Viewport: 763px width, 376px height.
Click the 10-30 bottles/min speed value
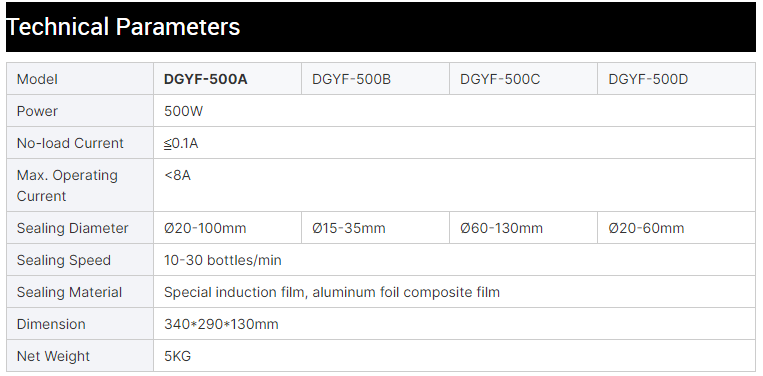coord(223,260)
